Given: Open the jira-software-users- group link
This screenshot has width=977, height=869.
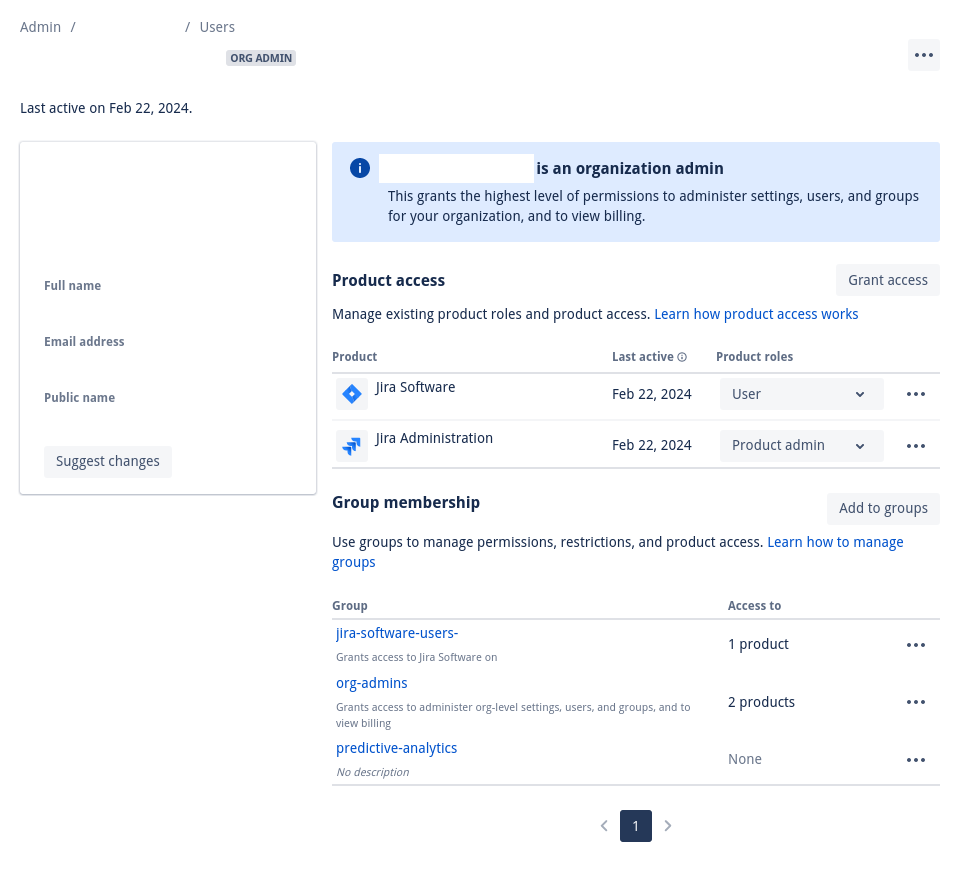Looking at the screenshot, I should 397,633.
